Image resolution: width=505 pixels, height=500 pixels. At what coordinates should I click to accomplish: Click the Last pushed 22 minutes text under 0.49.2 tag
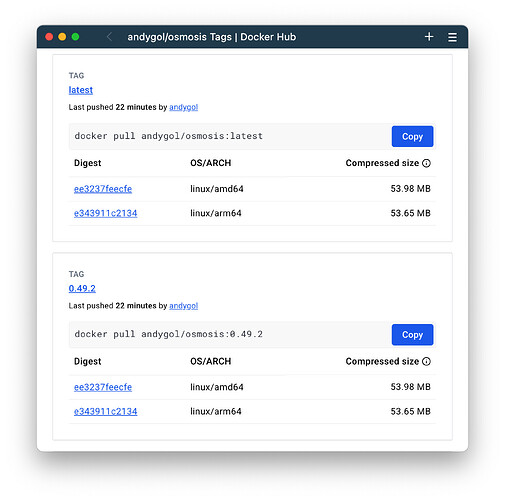coord(112,306)
